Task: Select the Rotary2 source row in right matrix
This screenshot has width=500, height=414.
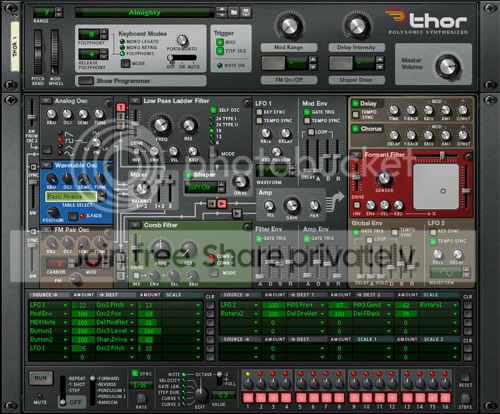Action: coord(239,314)
